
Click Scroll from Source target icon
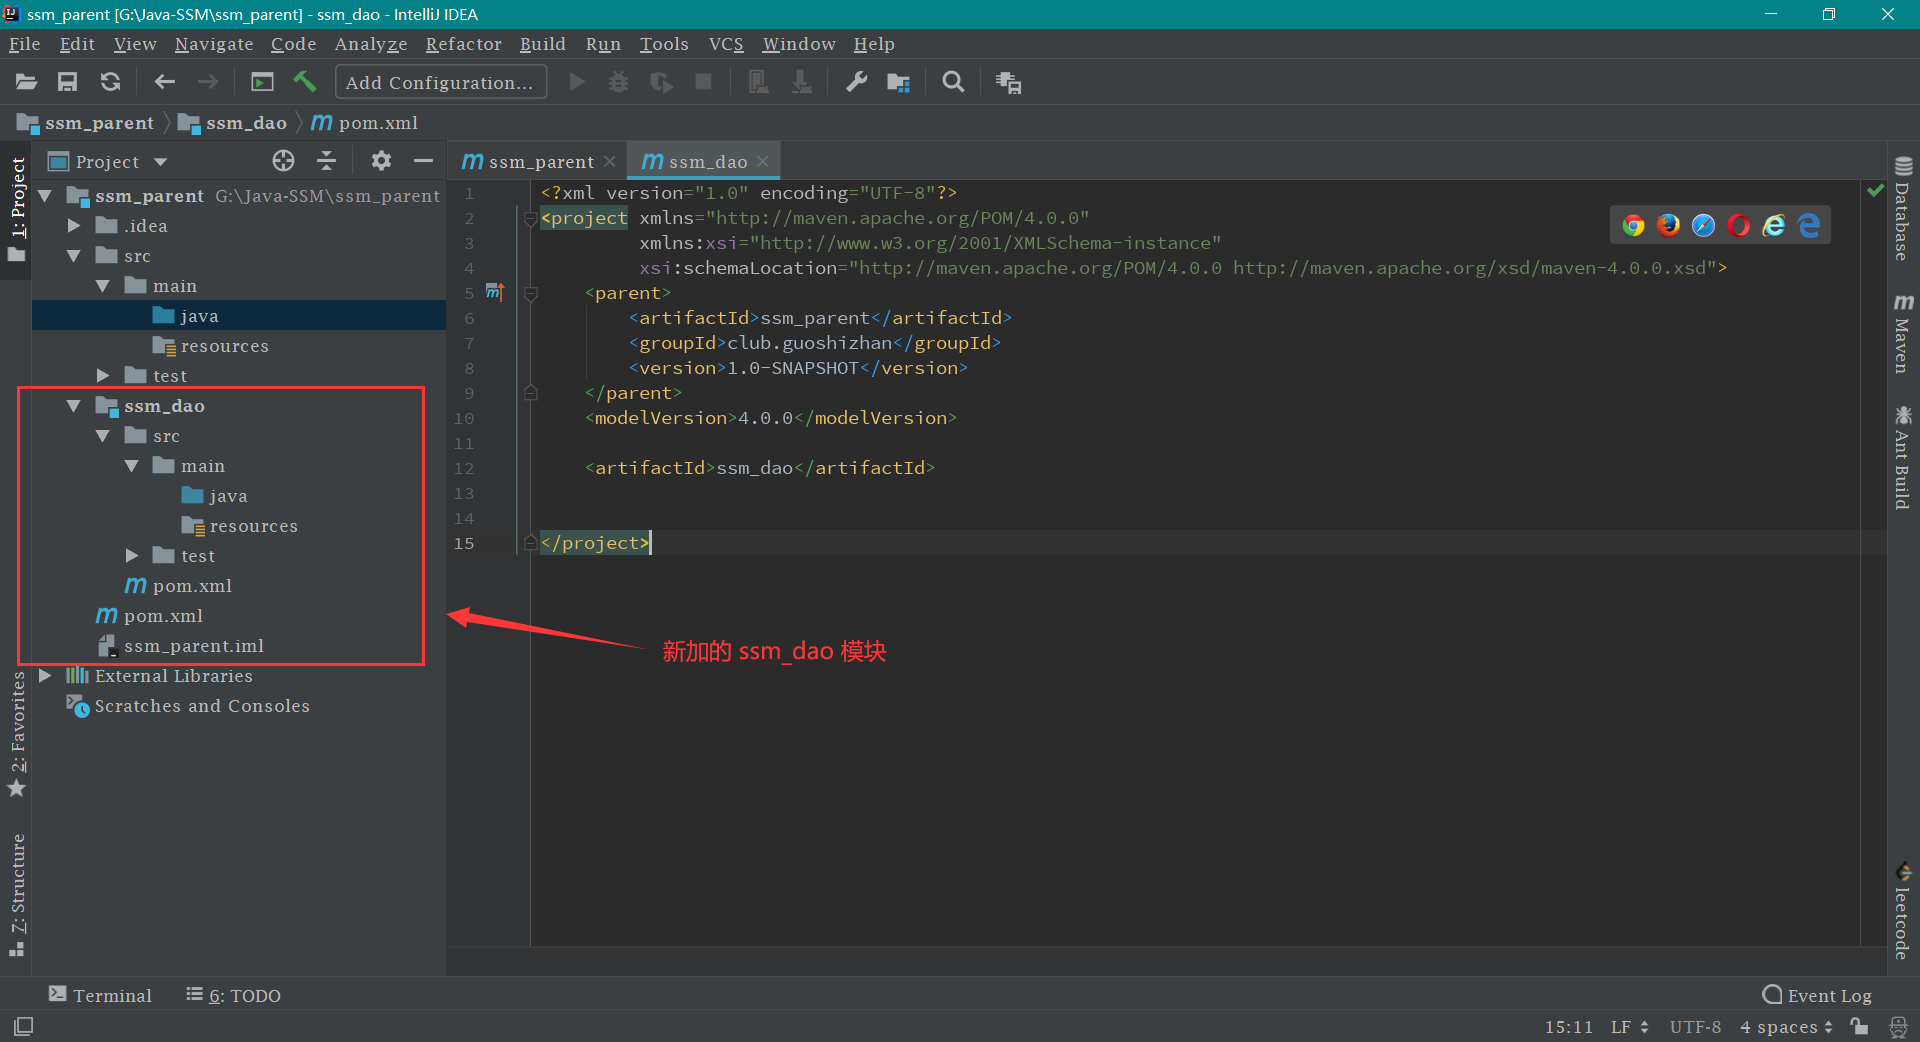coord(283,161)
